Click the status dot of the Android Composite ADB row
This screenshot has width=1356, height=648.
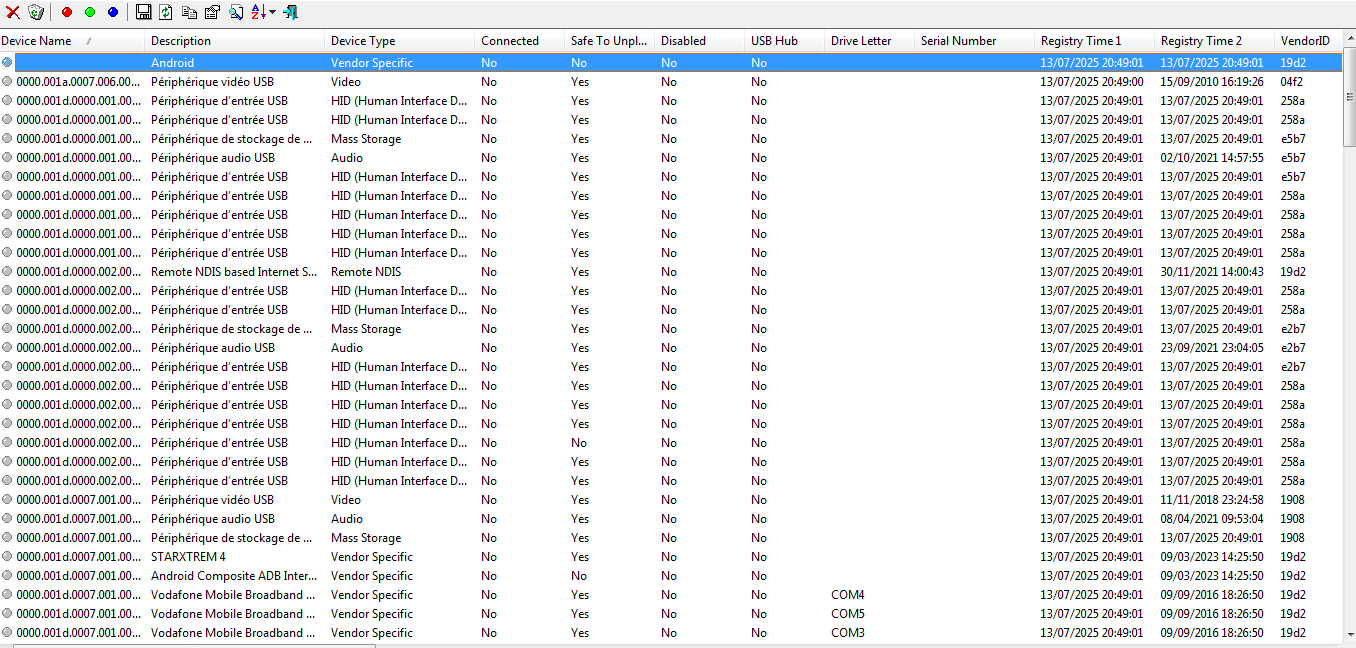(x=8, y=575)
